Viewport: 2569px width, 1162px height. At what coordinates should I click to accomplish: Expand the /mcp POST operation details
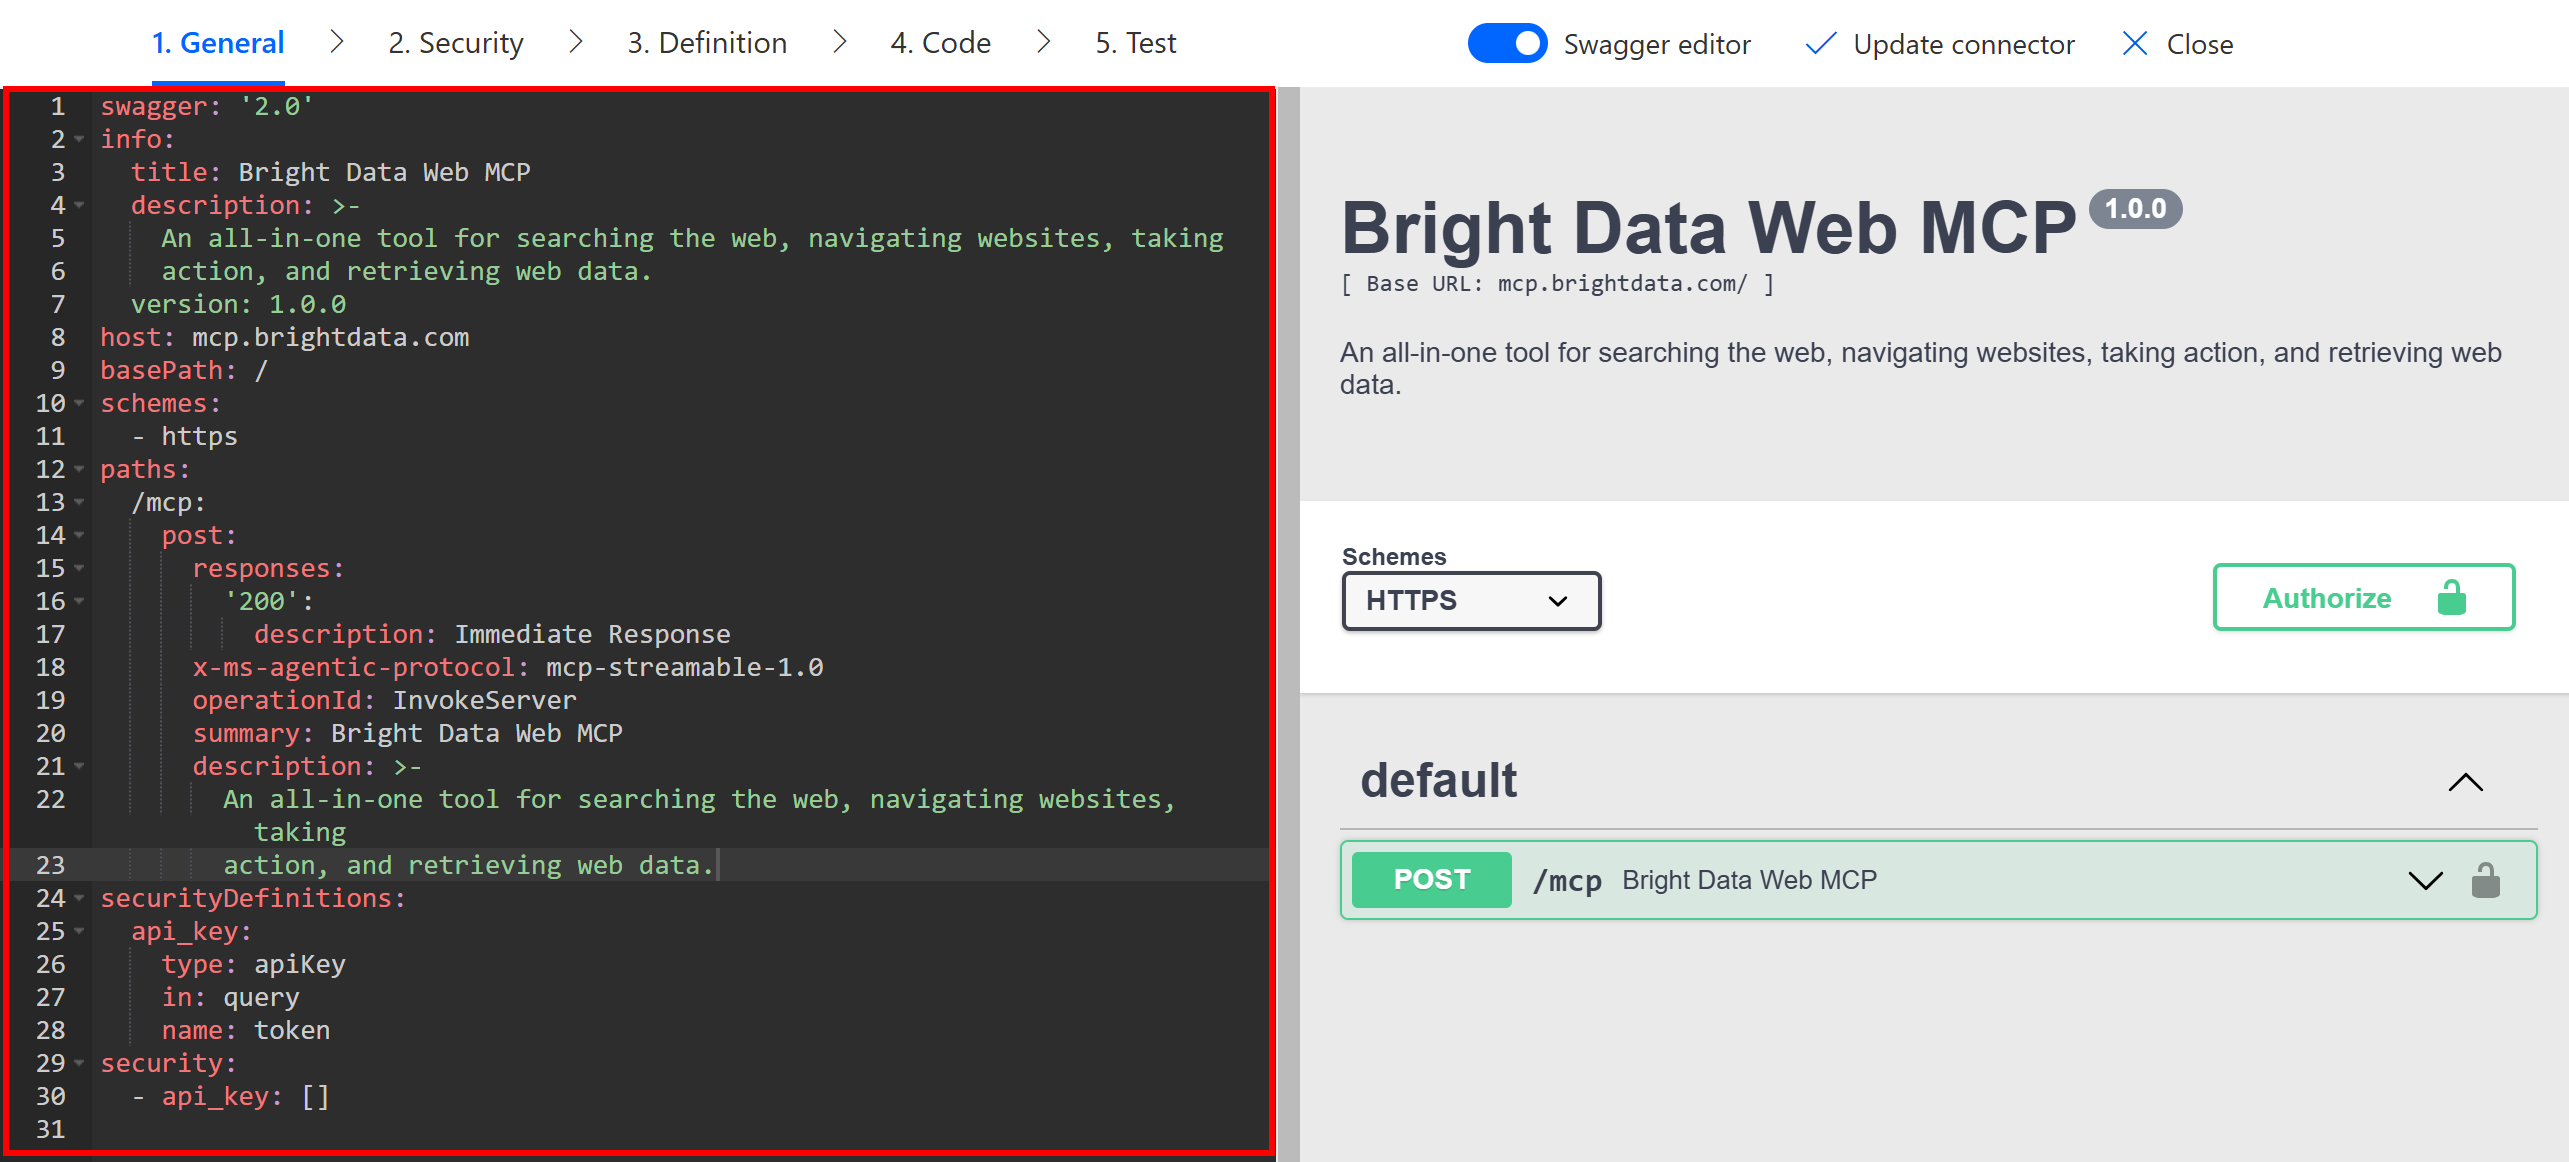pyautogui.click(x=2424, y=882)
